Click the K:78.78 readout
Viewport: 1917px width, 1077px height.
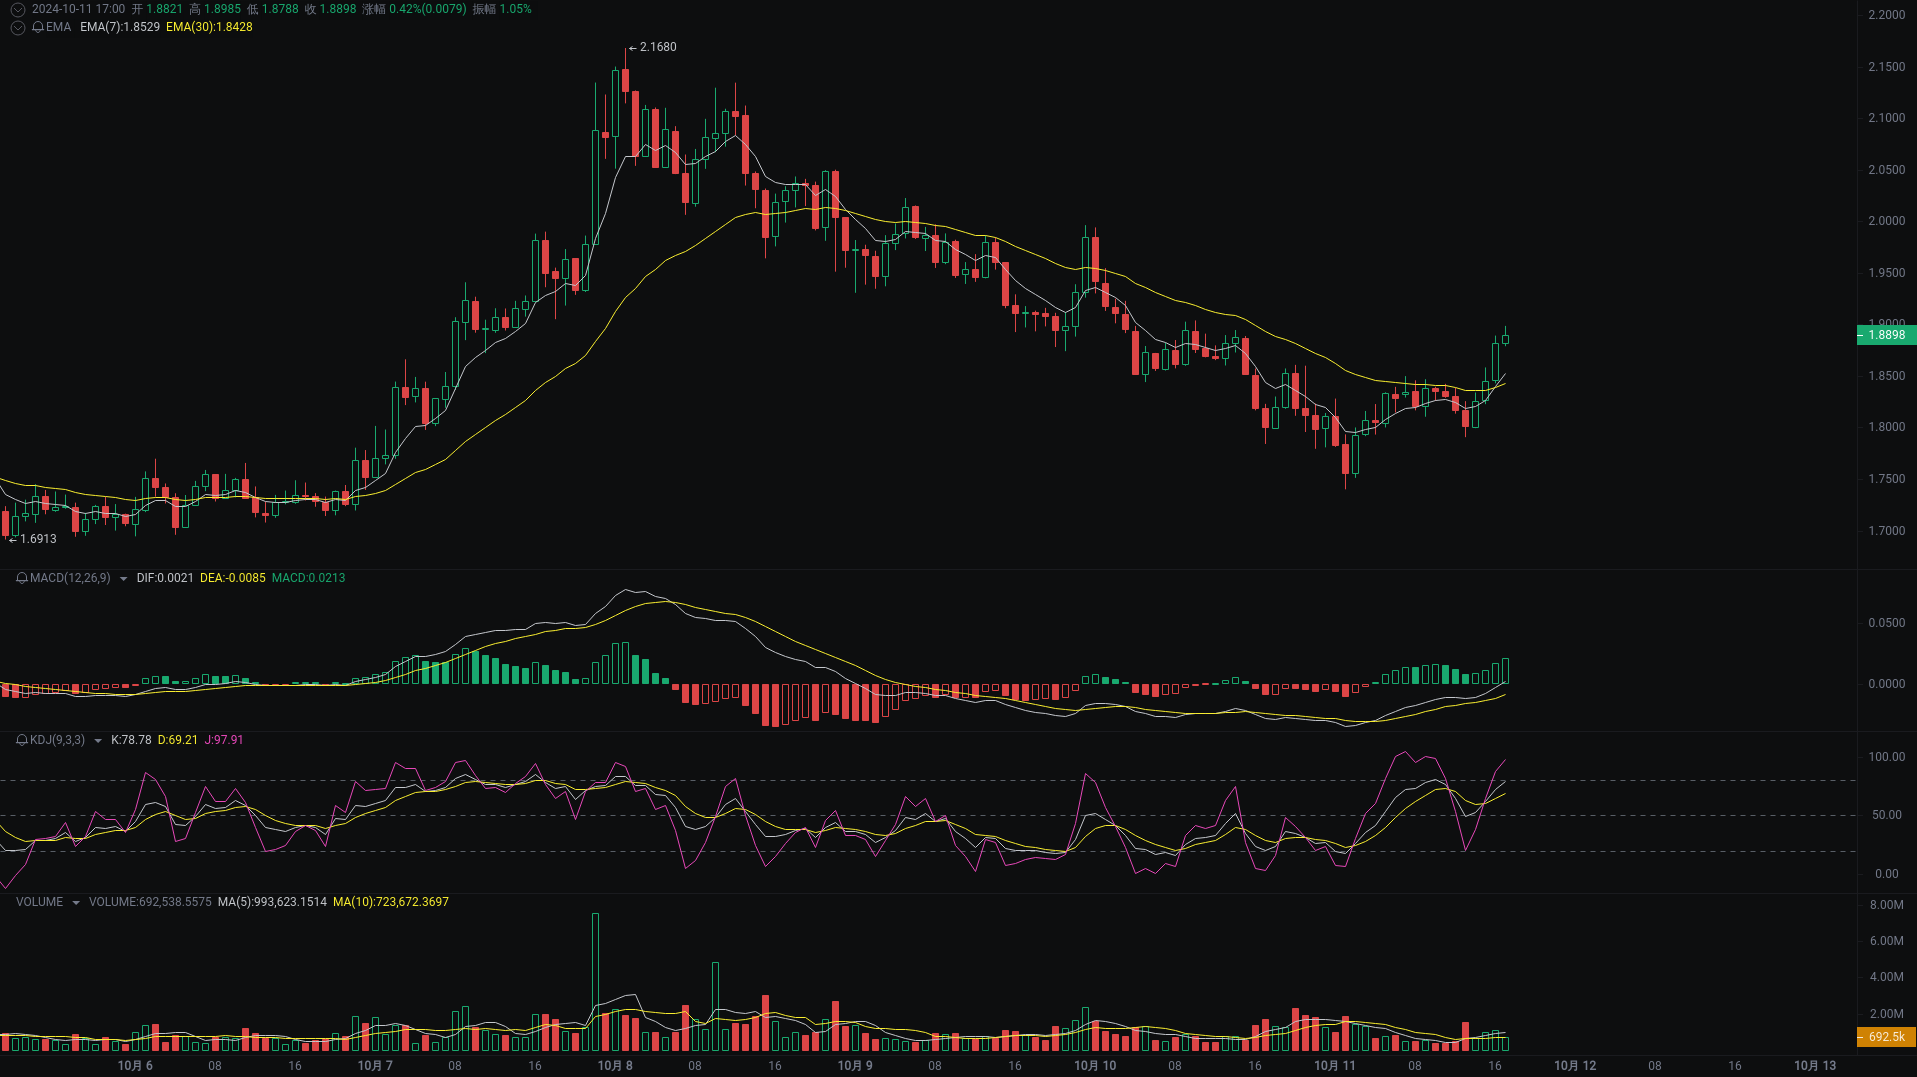point(131,740)
